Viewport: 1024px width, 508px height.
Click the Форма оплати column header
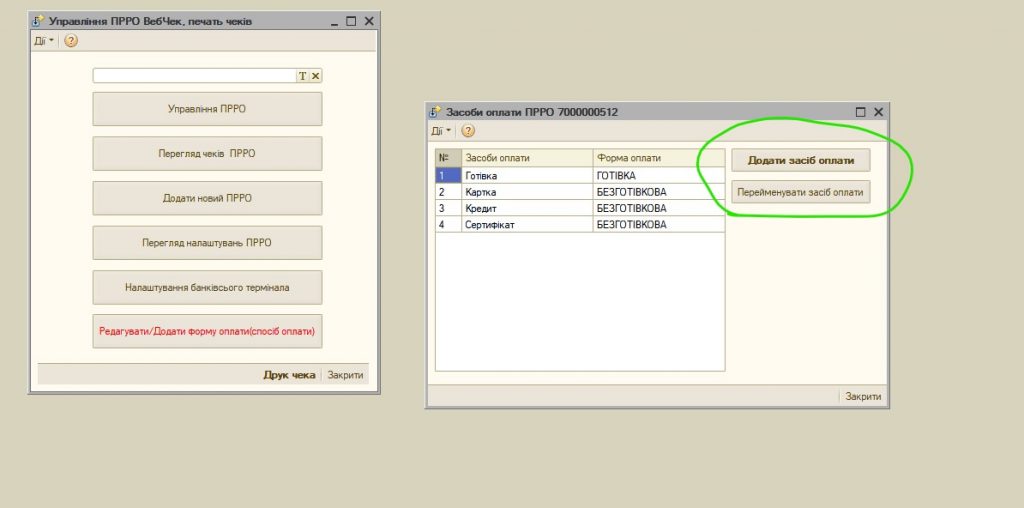tap(658, 158)
